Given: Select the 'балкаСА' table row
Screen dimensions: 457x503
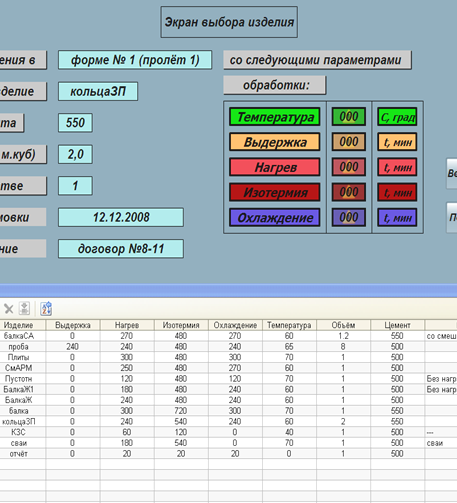Looking at the screenshot, I should click(x=228, y=336).
